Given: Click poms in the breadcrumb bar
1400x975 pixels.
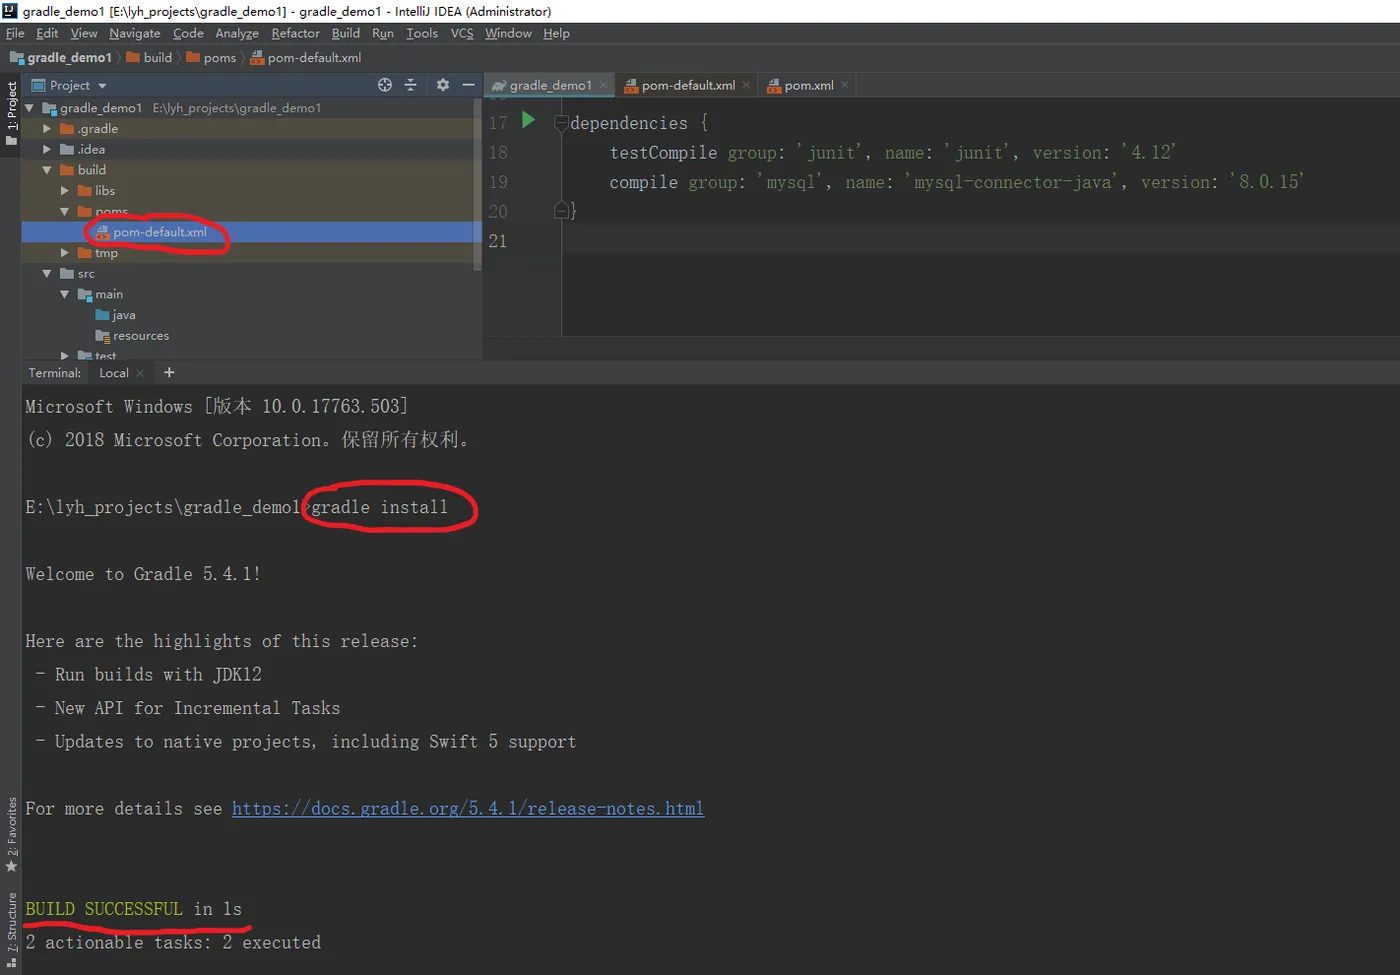Looking at the screenshot, I should pos(211,58).
